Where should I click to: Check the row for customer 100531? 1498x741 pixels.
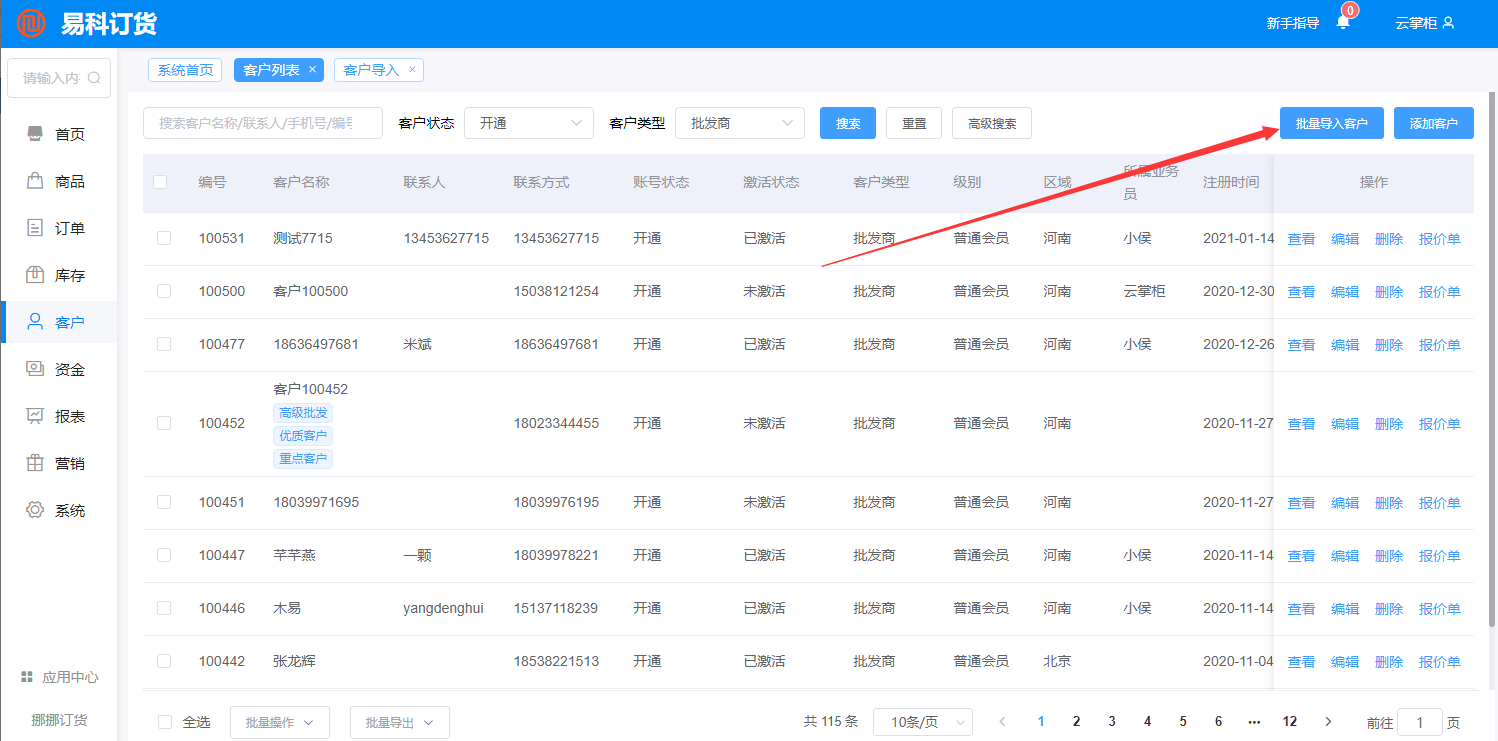tap(164, 238)
